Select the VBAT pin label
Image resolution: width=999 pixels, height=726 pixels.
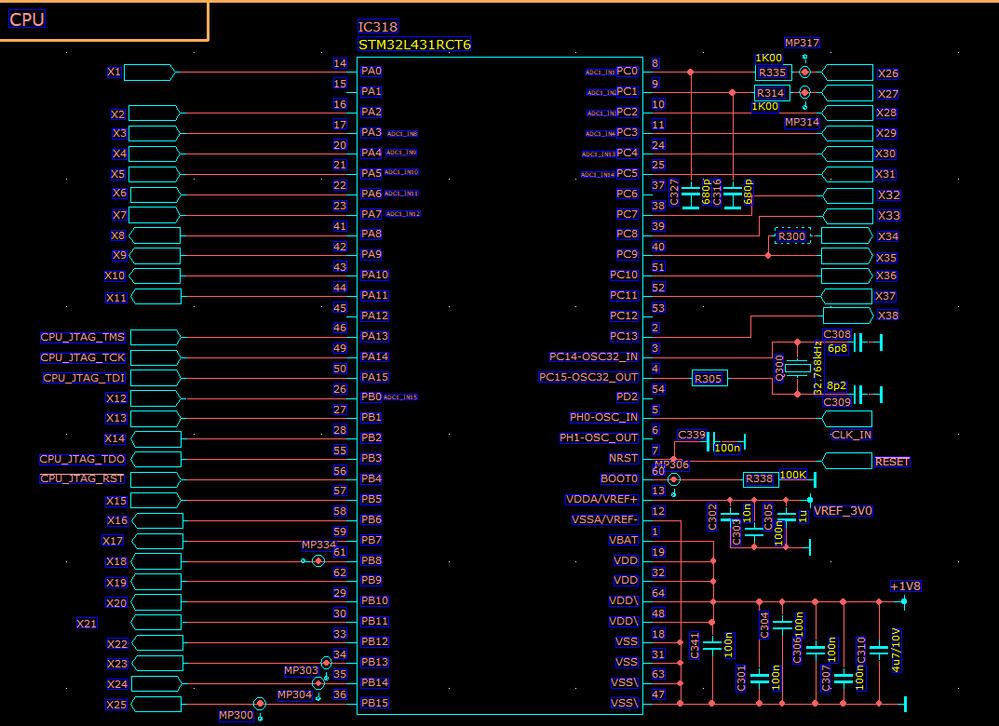[x=623, y=540]
